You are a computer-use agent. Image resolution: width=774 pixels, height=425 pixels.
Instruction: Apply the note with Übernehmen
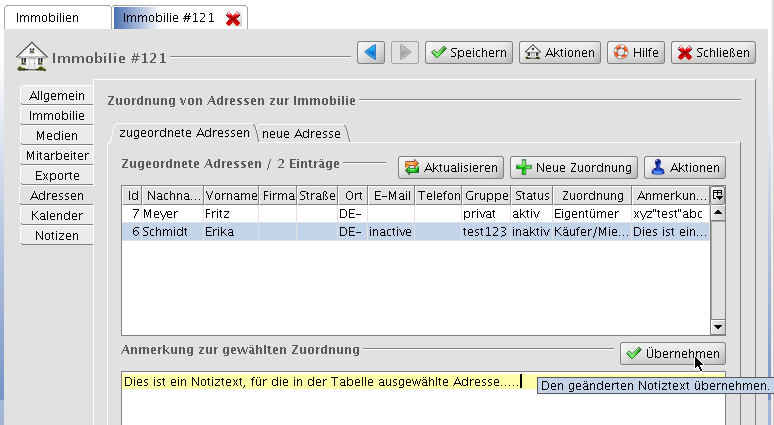click(x=672, y=353)
